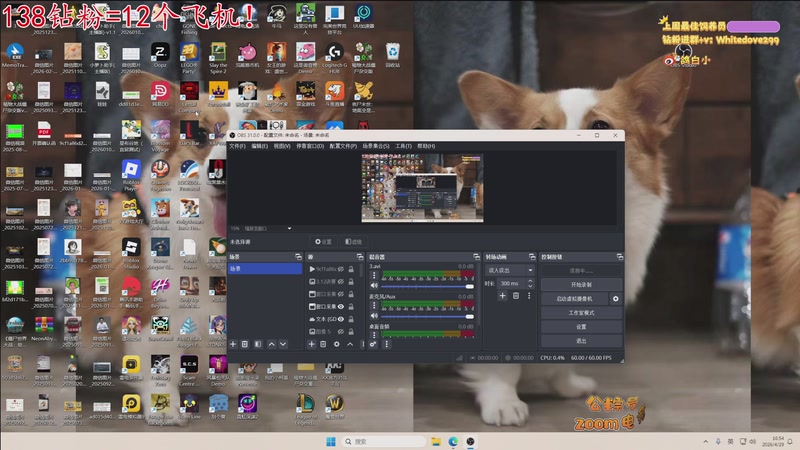This screenshot has width=800, height=450.
Task: Select Roblox Player desktop icon
Action: [x=131, y=175]
